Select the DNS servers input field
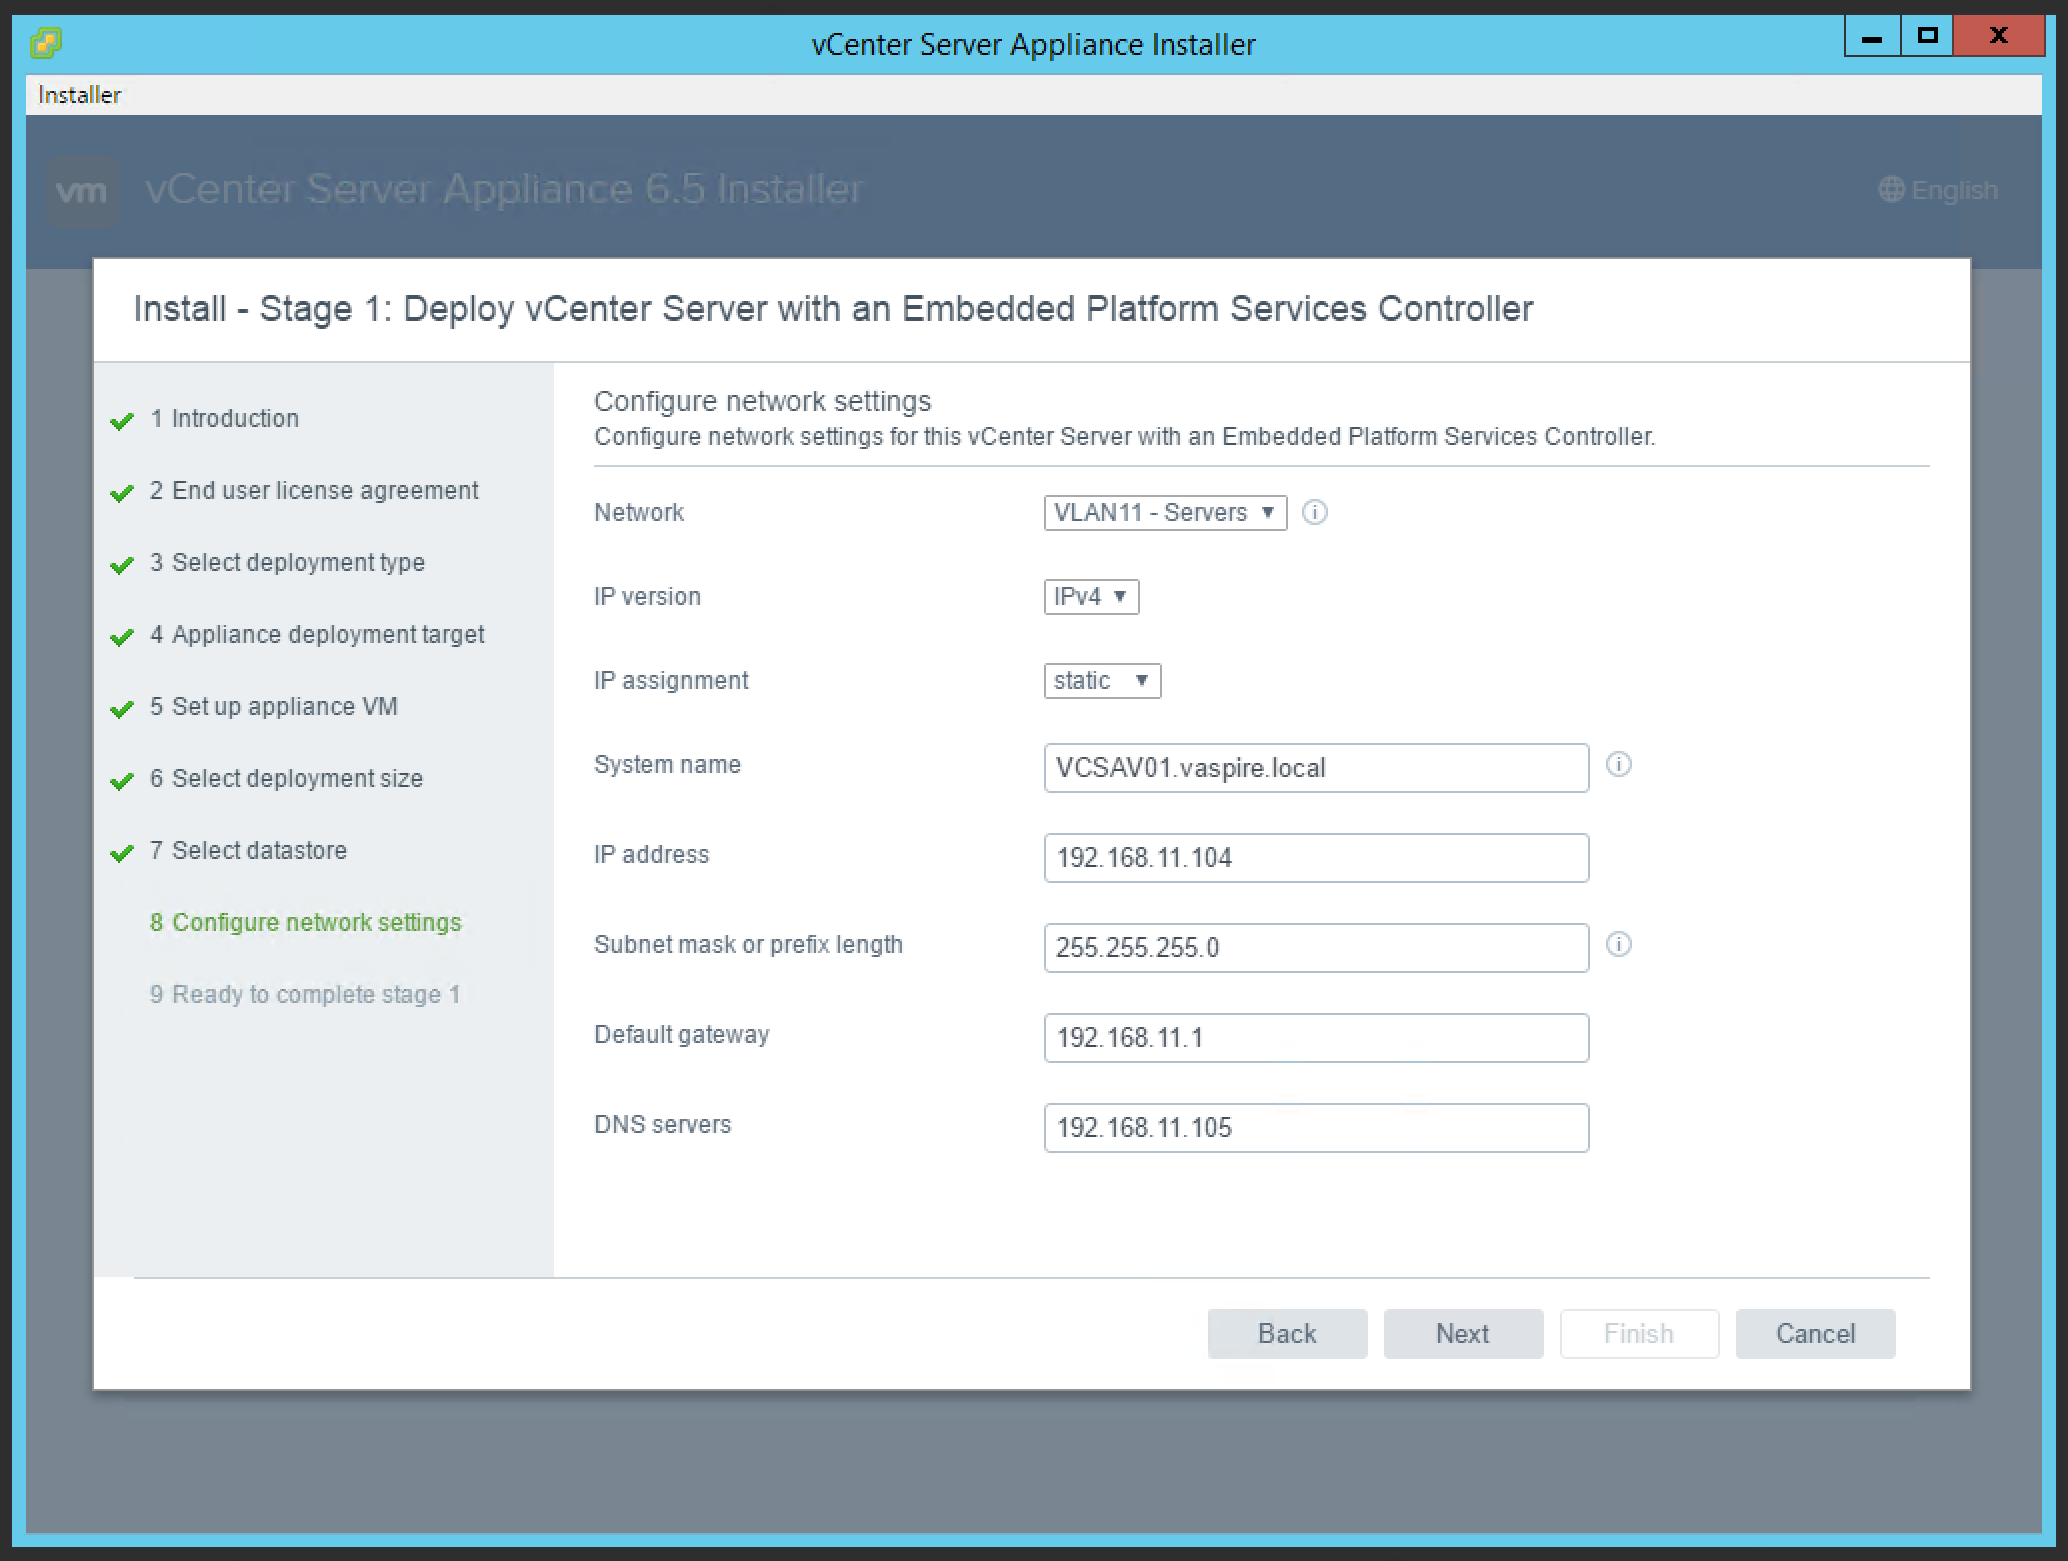This screenshot has width=2068, height=1561. coord(1315,1127)
